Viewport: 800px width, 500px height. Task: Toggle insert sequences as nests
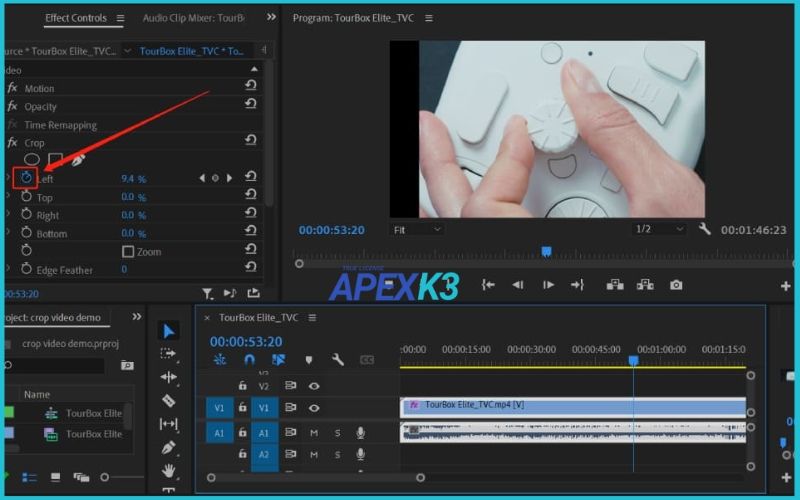pos(220,360)
